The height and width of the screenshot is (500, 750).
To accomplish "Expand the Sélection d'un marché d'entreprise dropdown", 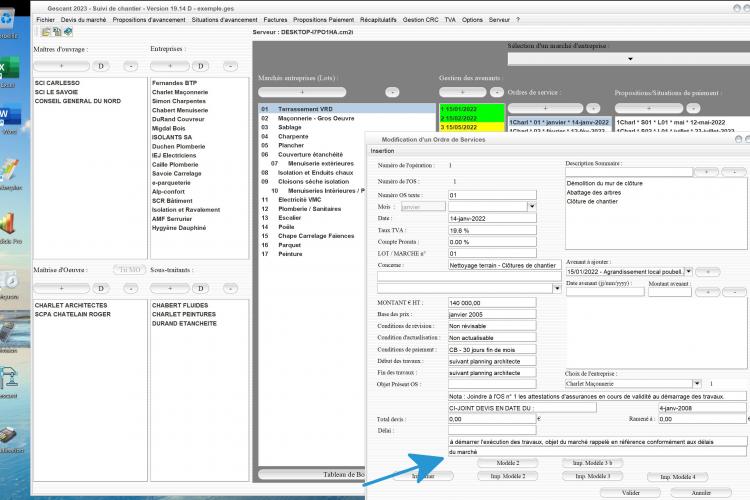I will (x=630, y=59).
